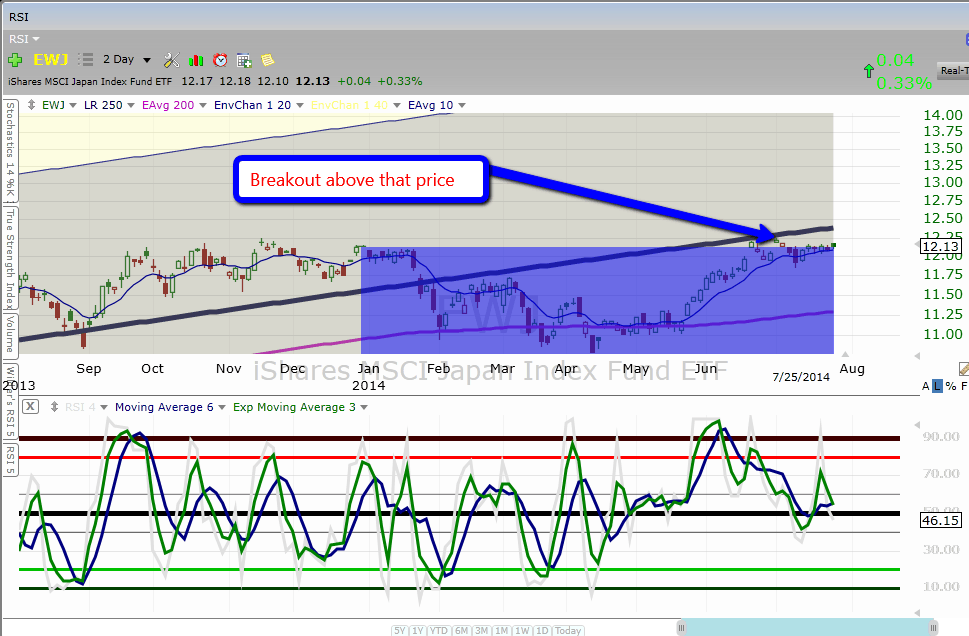Click the calendar add icon
Image resolution: width=969 pixels, height=636 pixels.
pyautogui.click(x=244, y=60)
